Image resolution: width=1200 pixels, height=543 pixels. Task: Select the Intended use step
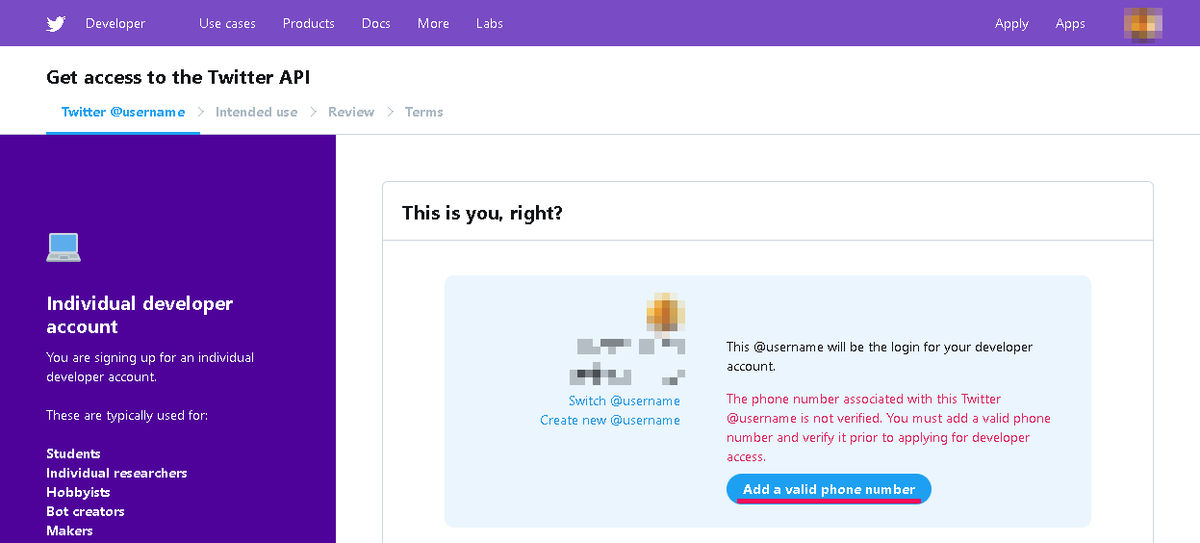pos(256,112)
